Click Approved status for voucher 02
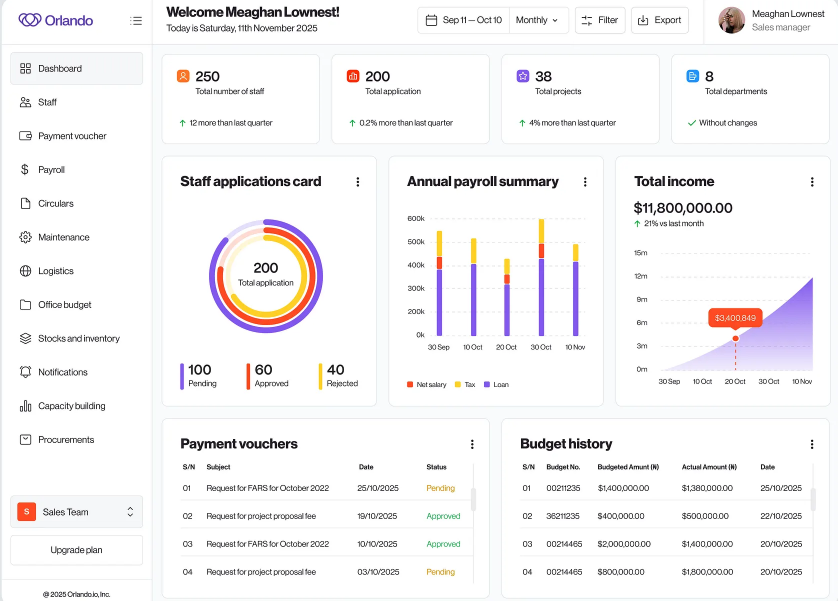The image size is (838, 601). [443, 516]
